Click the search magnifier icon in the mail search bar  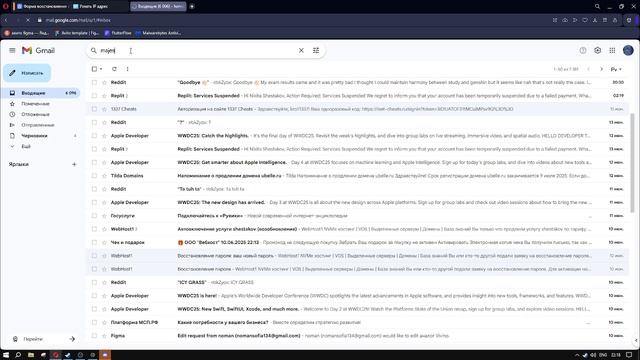pyautogui.click(x=93, y=51)
